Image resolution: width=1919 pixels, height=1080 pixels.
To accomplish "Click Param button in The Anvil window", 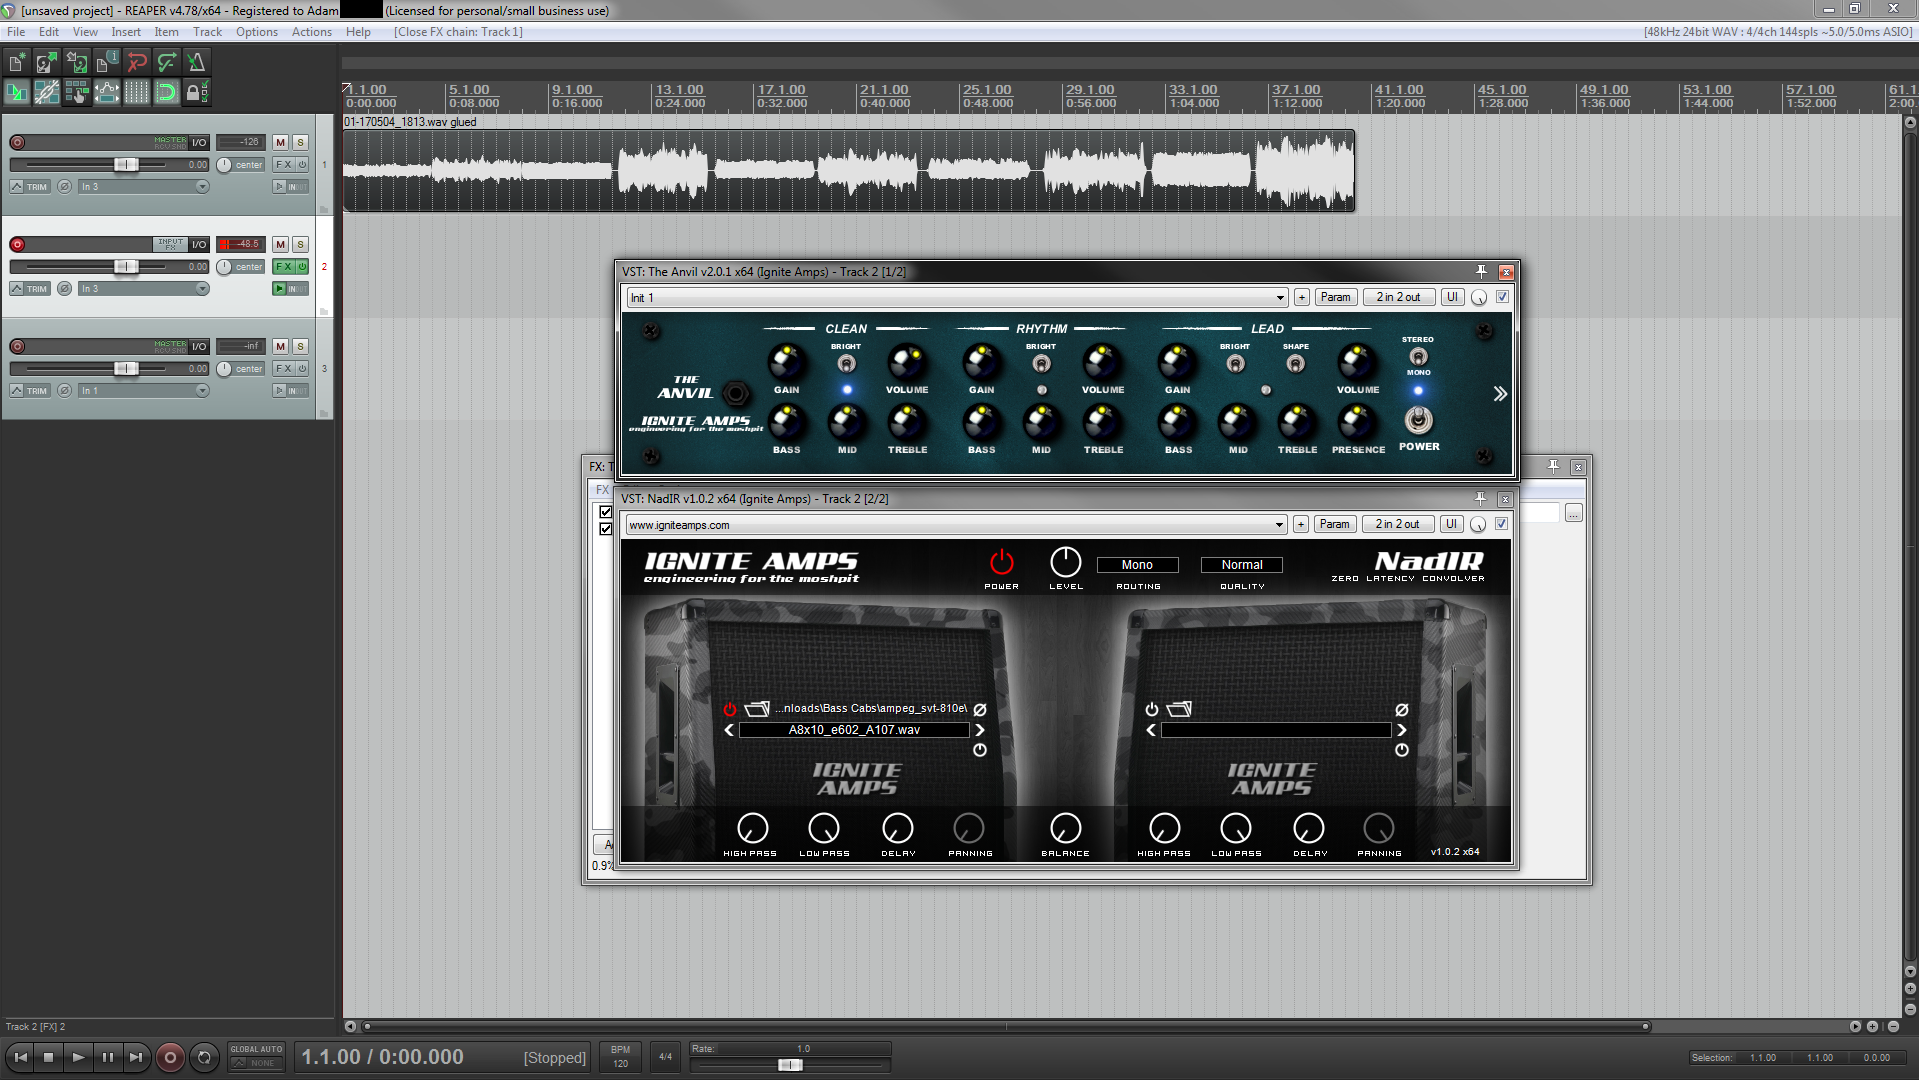I will coord(1335,297).
